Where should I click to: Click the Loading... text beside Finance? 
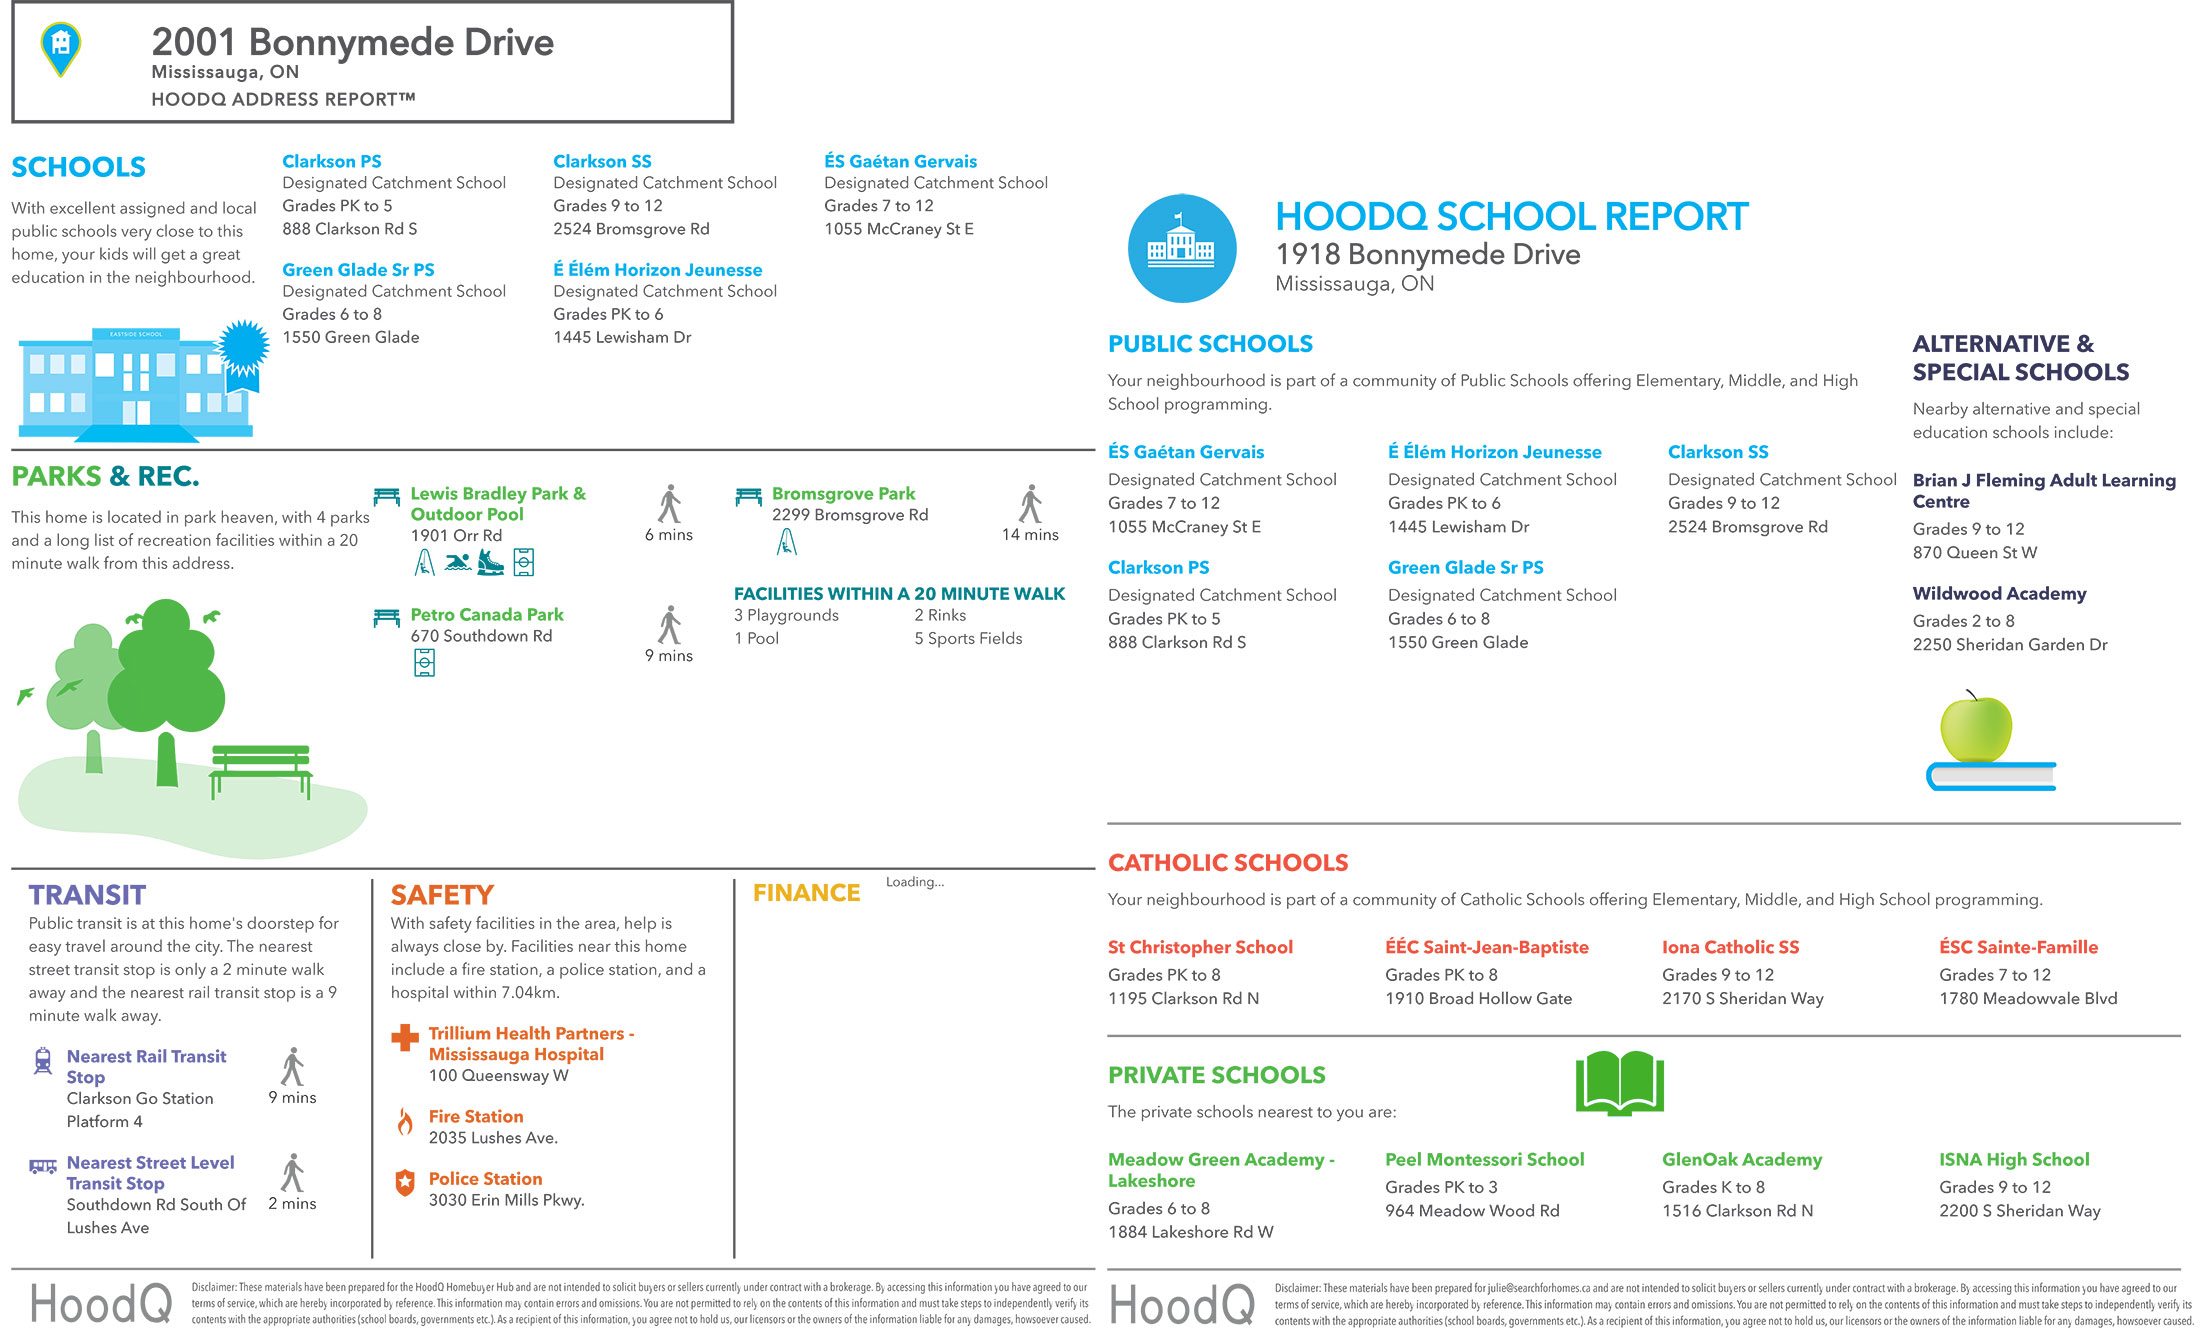pyautogui.click(x=915, y=882)
